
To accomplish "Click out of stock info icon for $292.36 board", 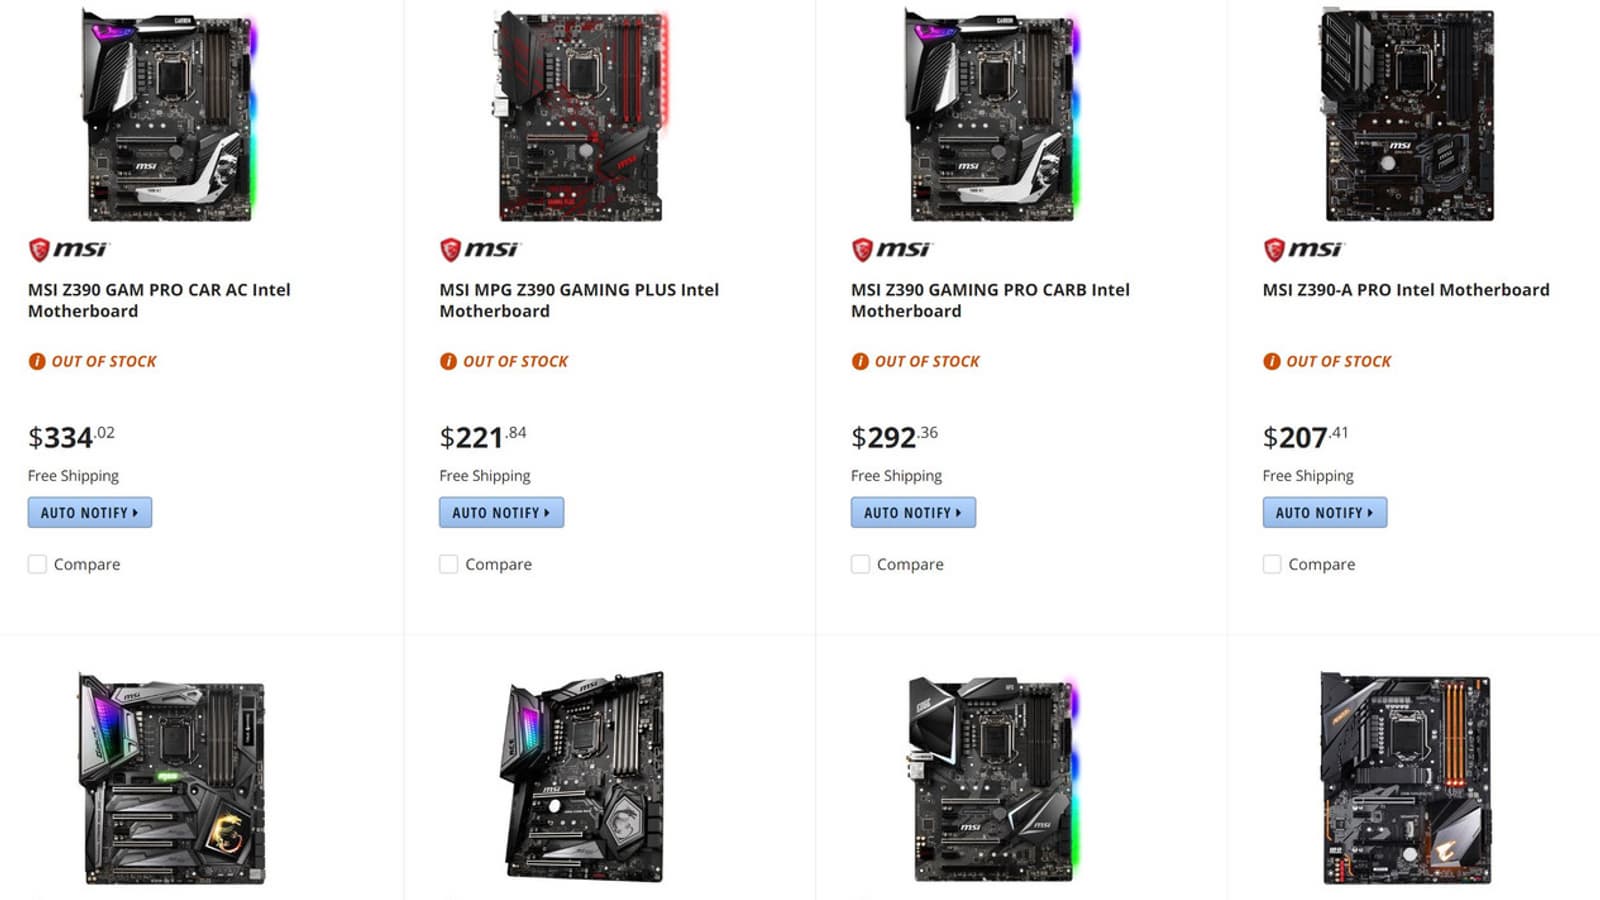I will [860, 361].
